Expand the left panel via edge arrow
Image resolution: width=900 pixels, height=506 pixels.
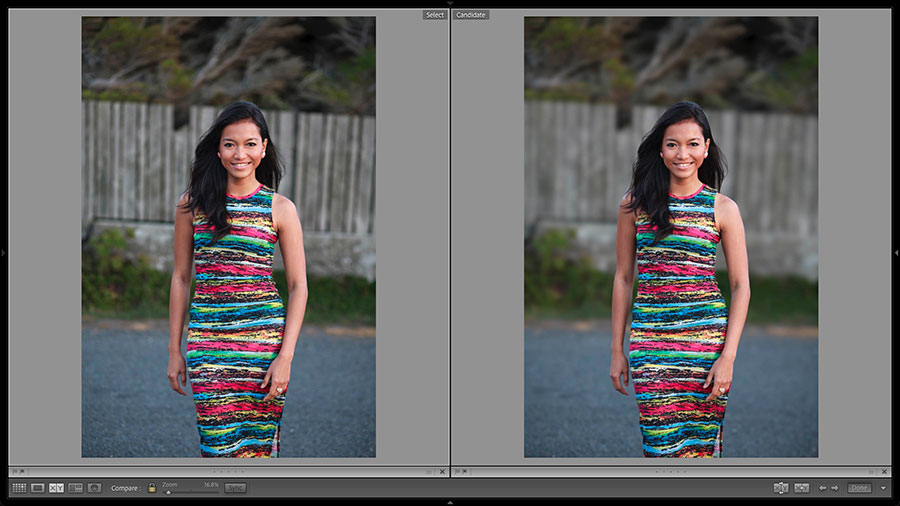3,253
